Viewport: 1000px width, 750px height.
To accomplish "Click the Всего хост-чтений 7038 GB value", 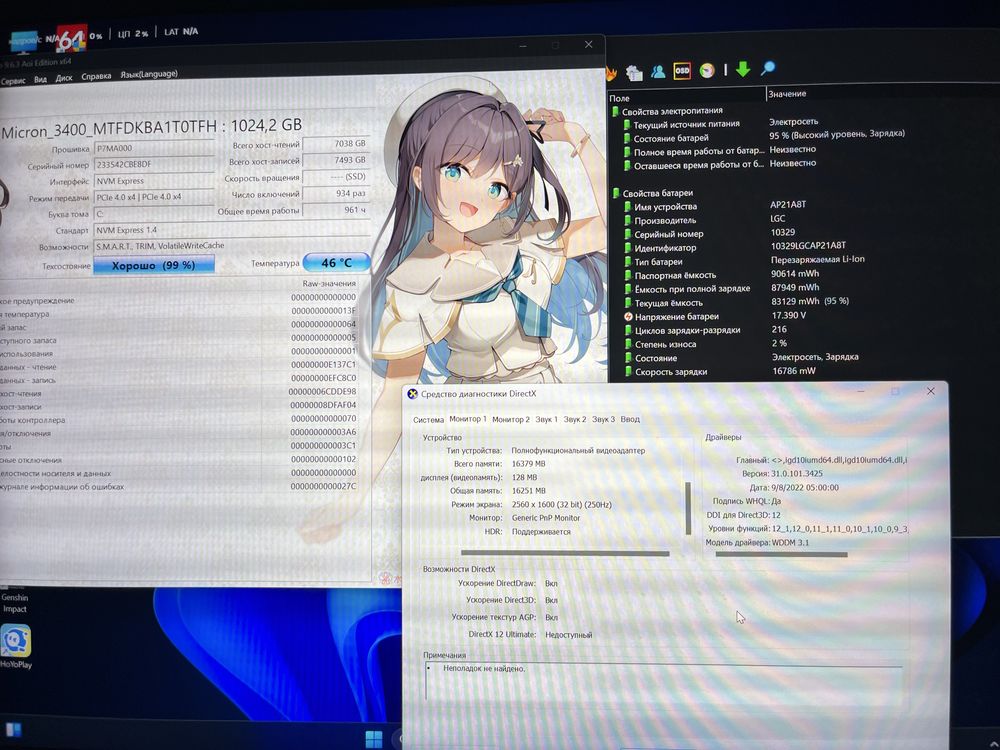I will [336, 144].
